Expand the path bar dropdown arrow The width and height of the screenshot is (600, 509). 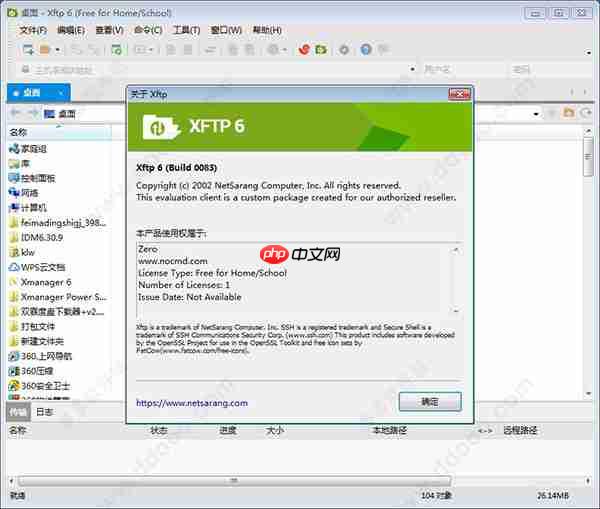pos(536,114)
